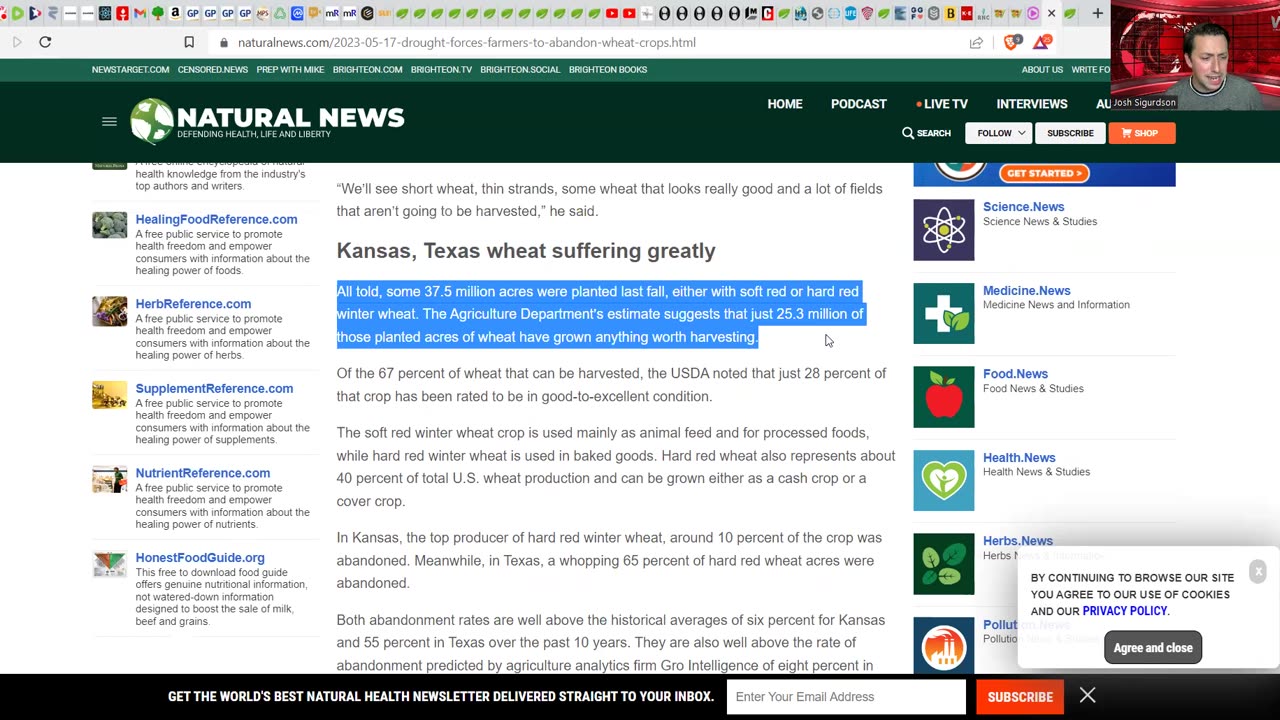Click the HealingFoodReference vegetable thumbnail
Viewport: 1280px width, 720px height.
click(x=110, y=225)
